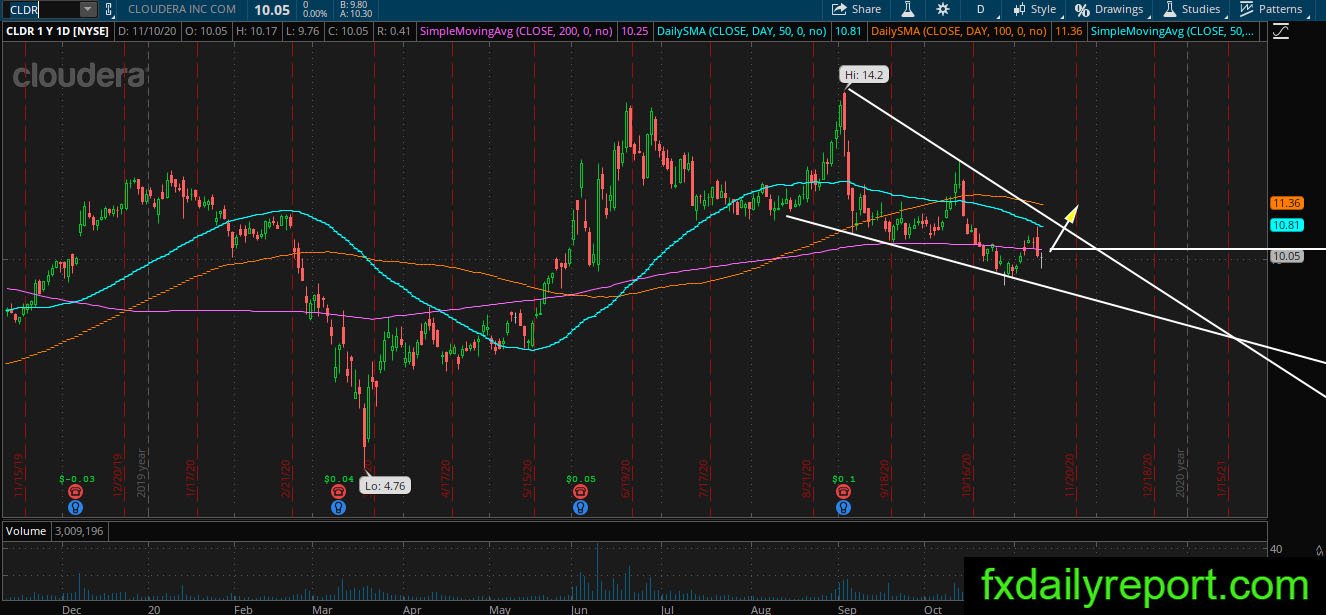This screenshot has height=615, width=1326.
Task: Click the magenta 10.25 SMA value
Action: point(634,32)
